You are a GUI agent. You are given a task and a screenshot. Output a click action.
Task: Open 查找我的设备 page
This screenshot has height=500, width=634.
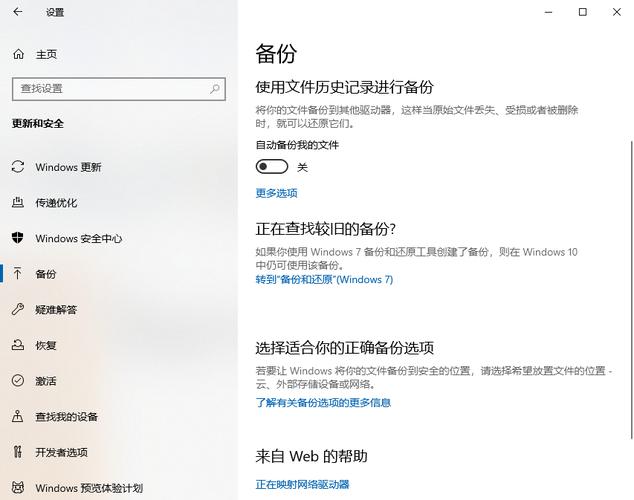point(67,416)
